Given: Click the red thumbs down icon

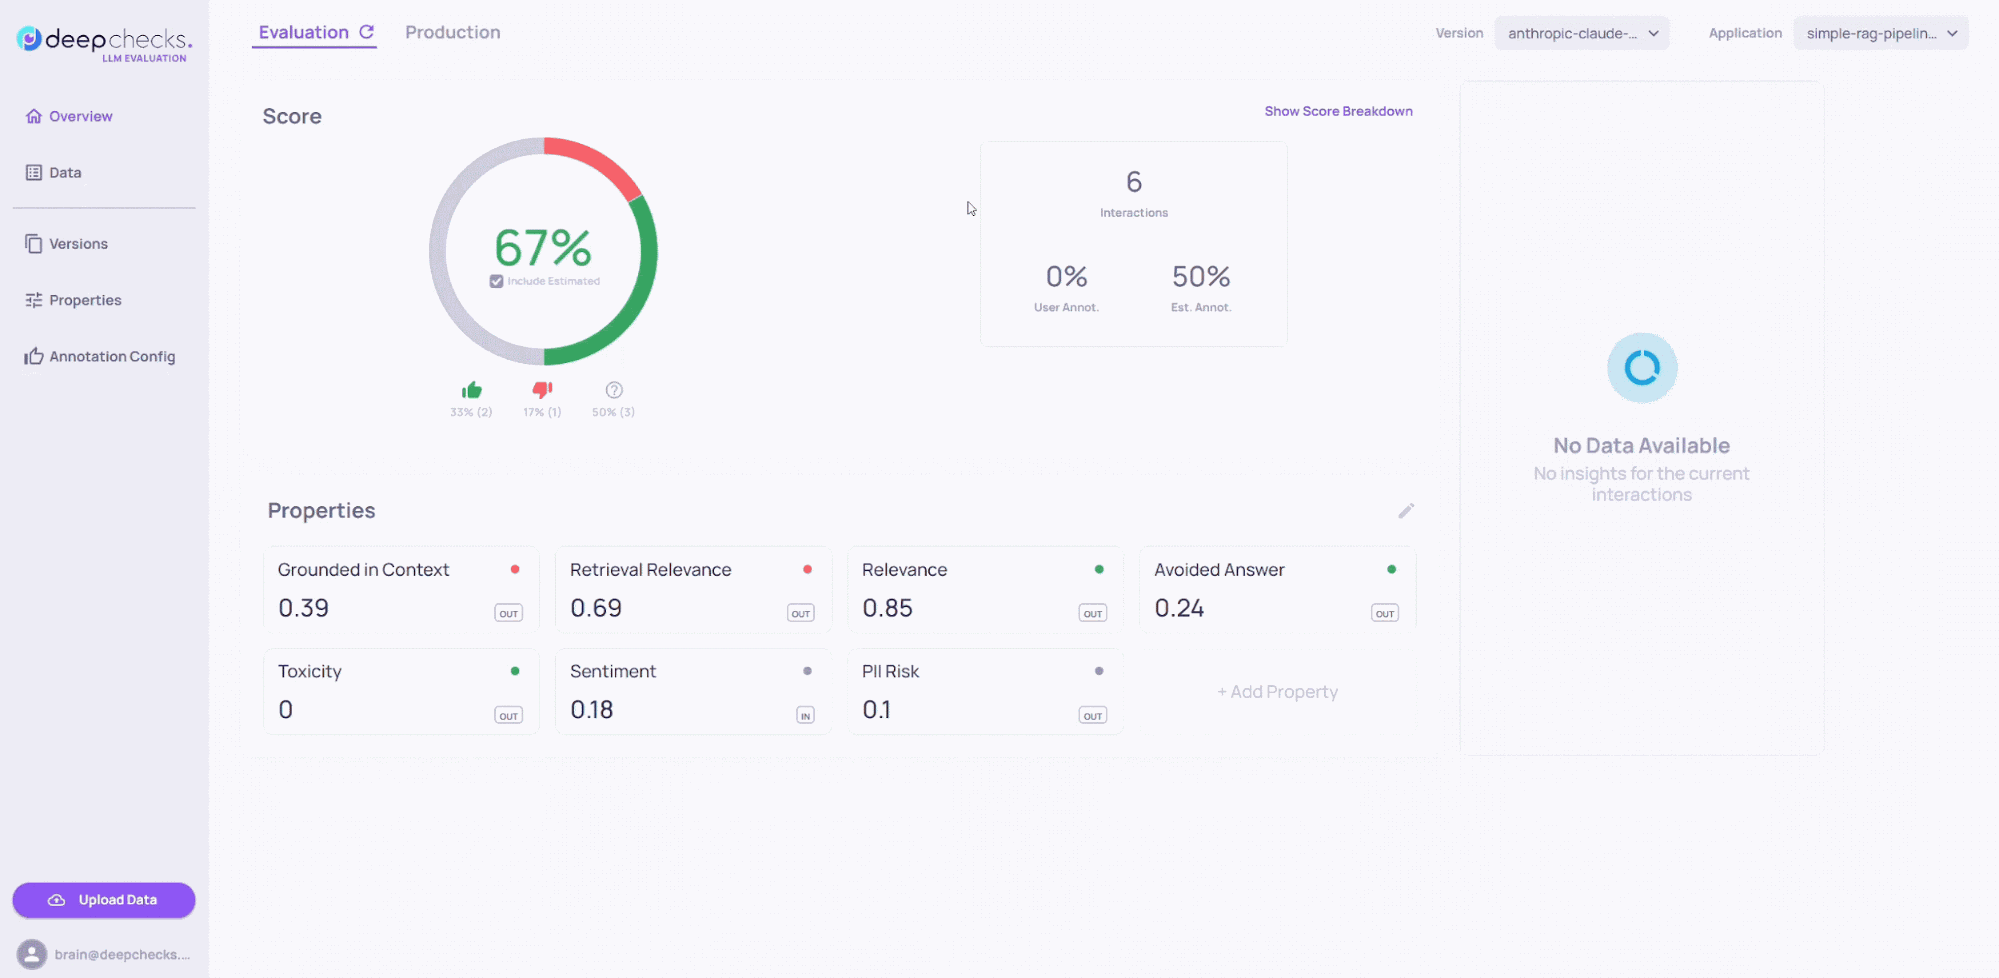Looking at the screenshot, I should click(x=542, y=390).
